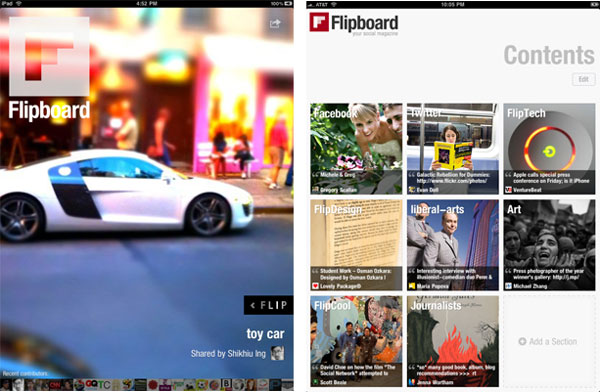Click the CNN contributor icon in the strip
The height and width of the screenshot is (392, 600).
pyautogui.click(x=55, y=385)
